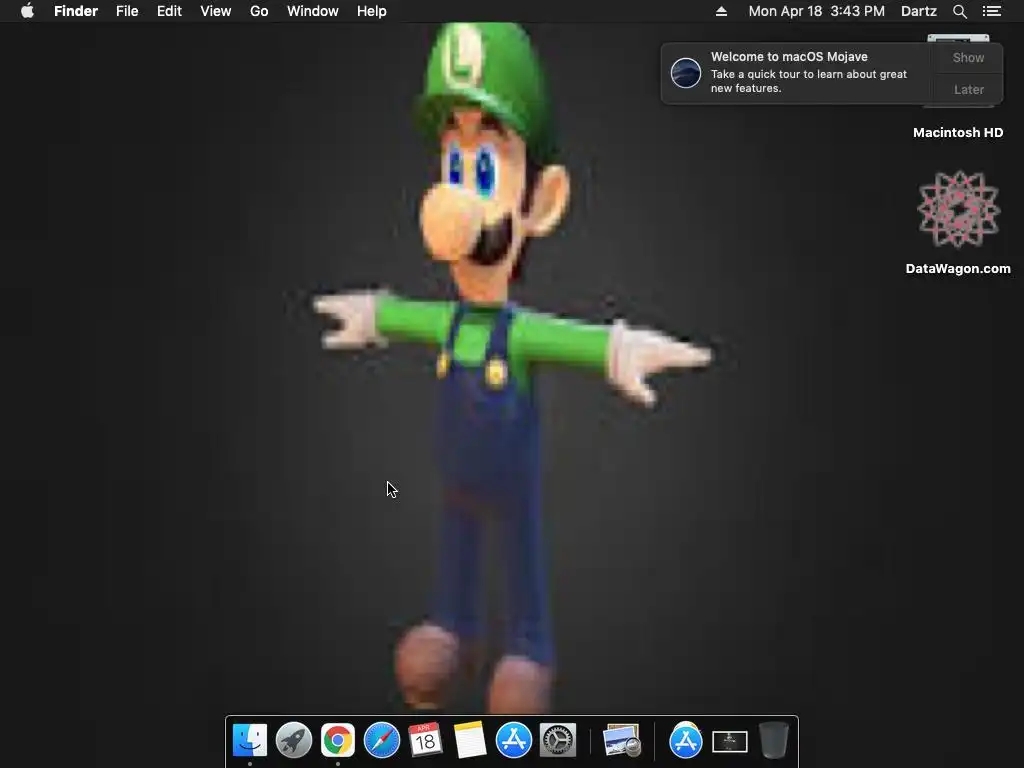Open Google Chrome from the Dock
The height and width of the screenshot is (768, 1024).
pos(338,741)
